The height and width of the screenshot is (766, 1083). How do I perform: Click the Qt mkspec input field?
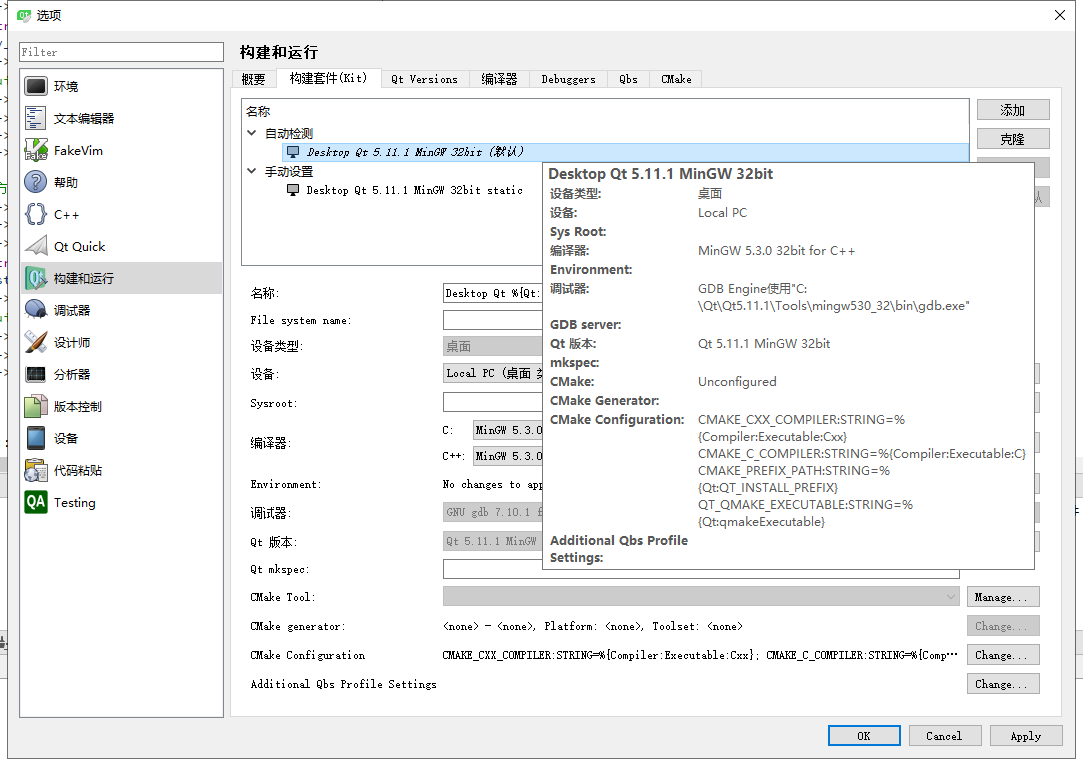701,569
